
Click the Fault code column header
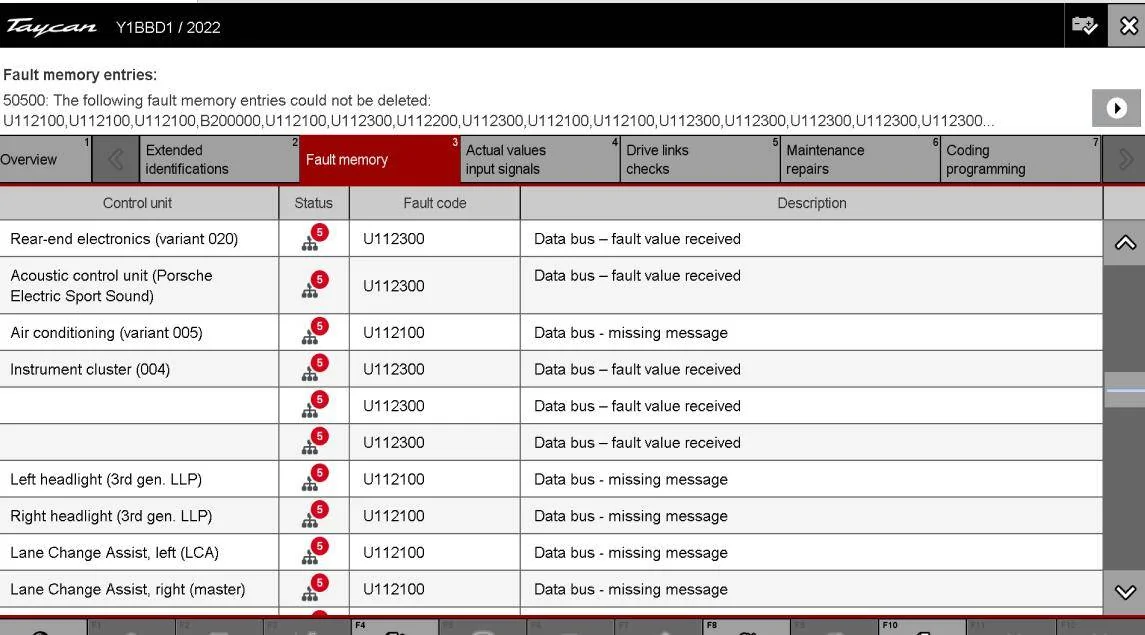point(434,203)
